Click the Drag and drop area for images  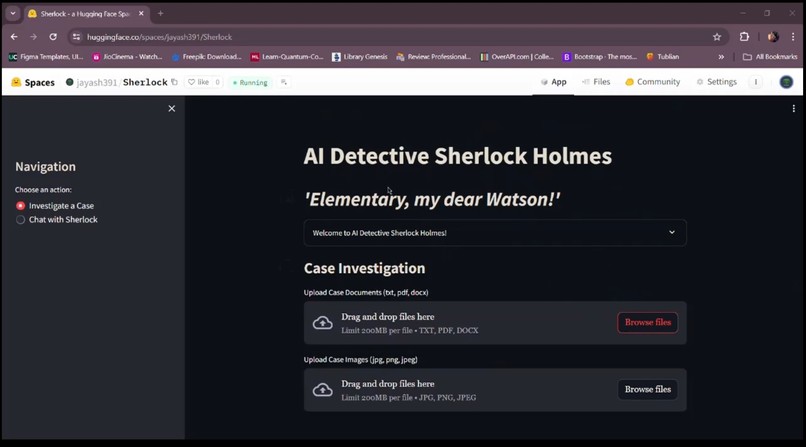[x=494, y=390]
